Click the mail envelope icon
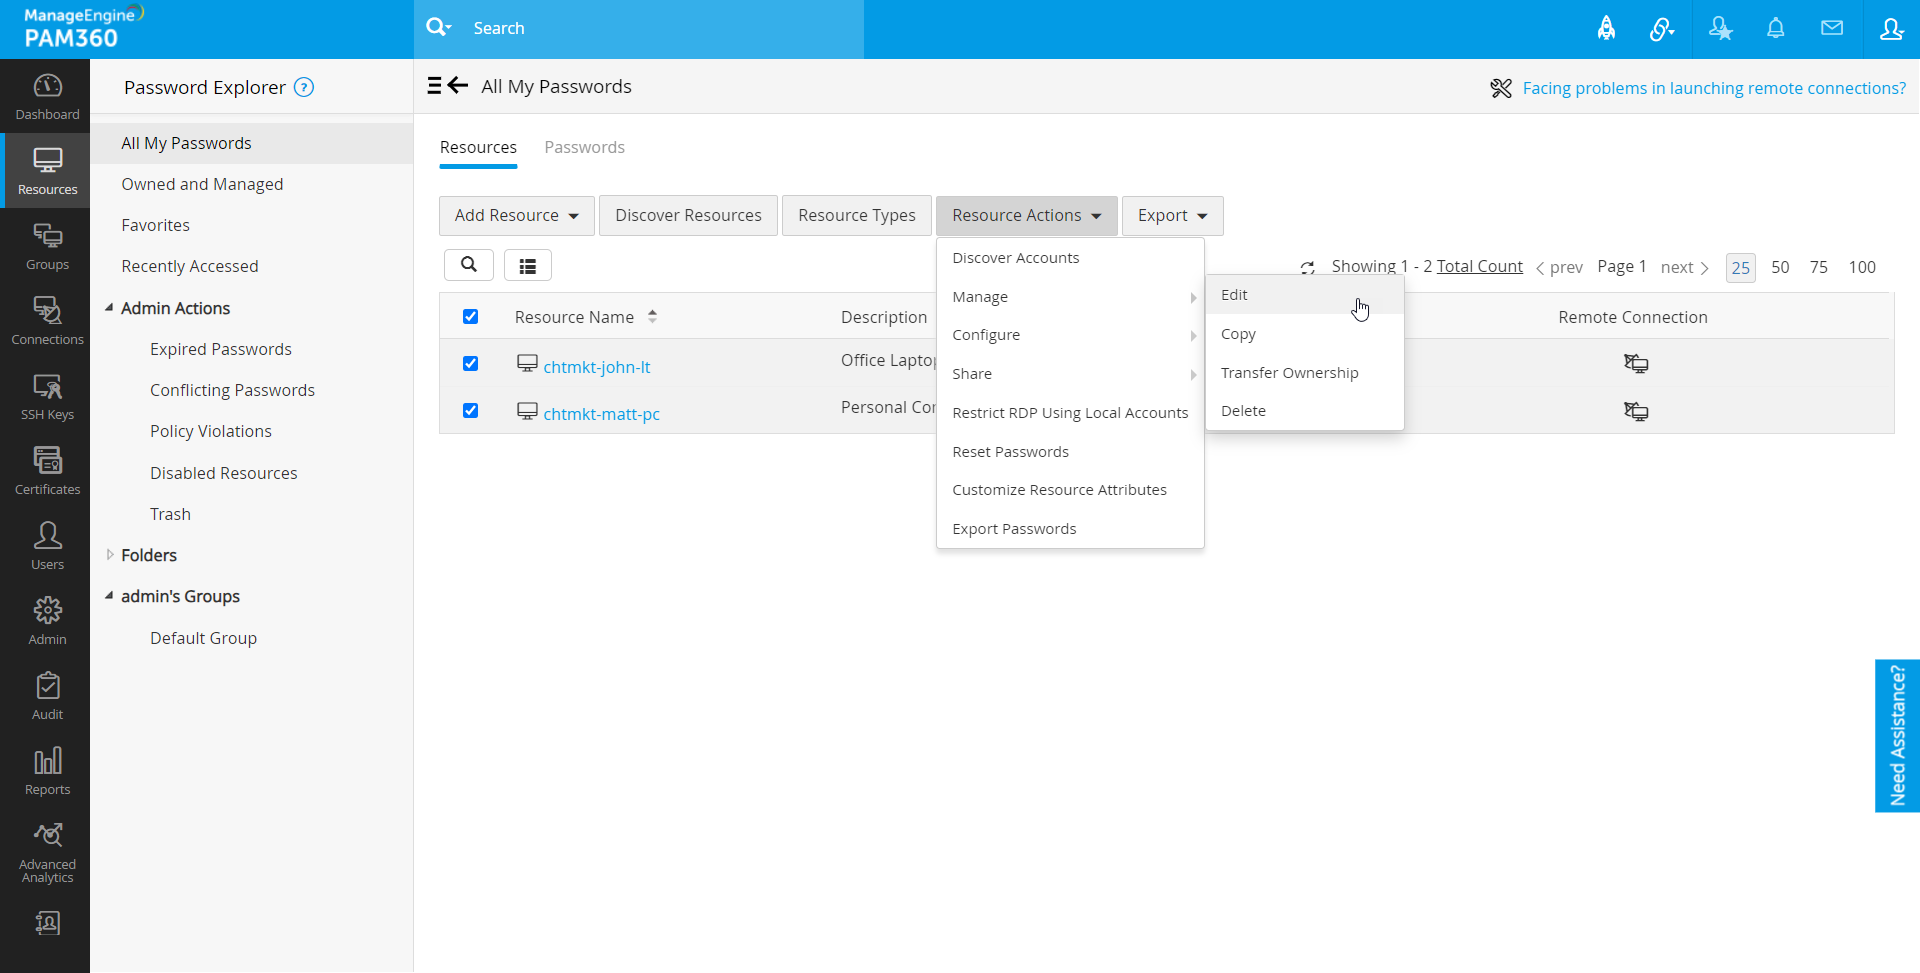Image resolution: width=1920 pixels, height=973 pixels. (x=1831, y=29)
